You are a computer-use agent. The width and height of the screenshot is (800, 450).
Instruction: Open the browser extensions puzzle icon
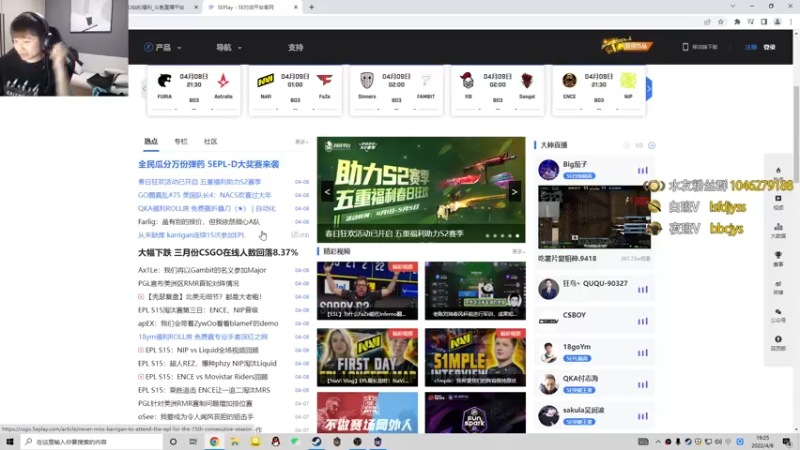coord(737,22)
